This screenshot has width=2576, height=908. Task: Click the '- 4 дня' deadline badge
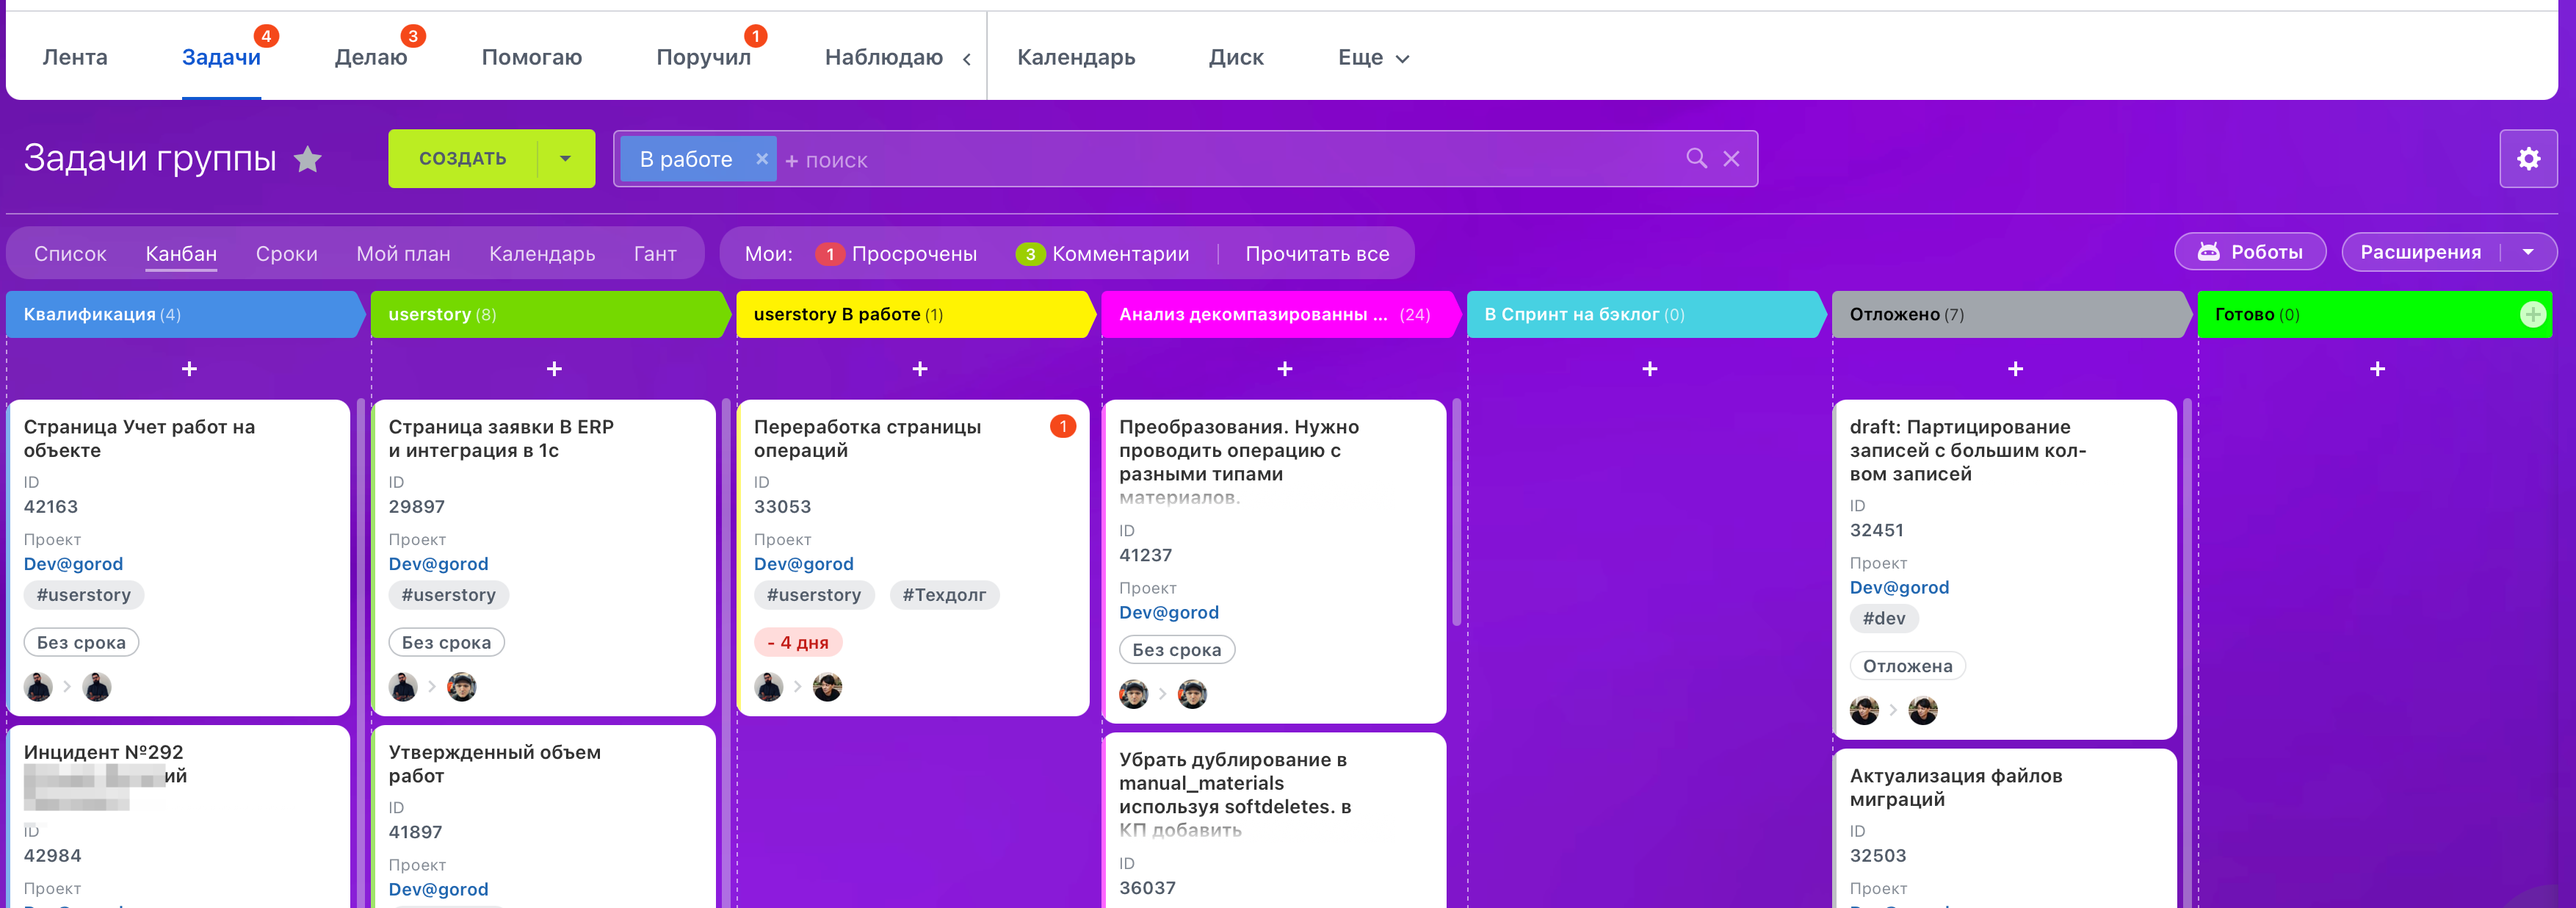798,642
